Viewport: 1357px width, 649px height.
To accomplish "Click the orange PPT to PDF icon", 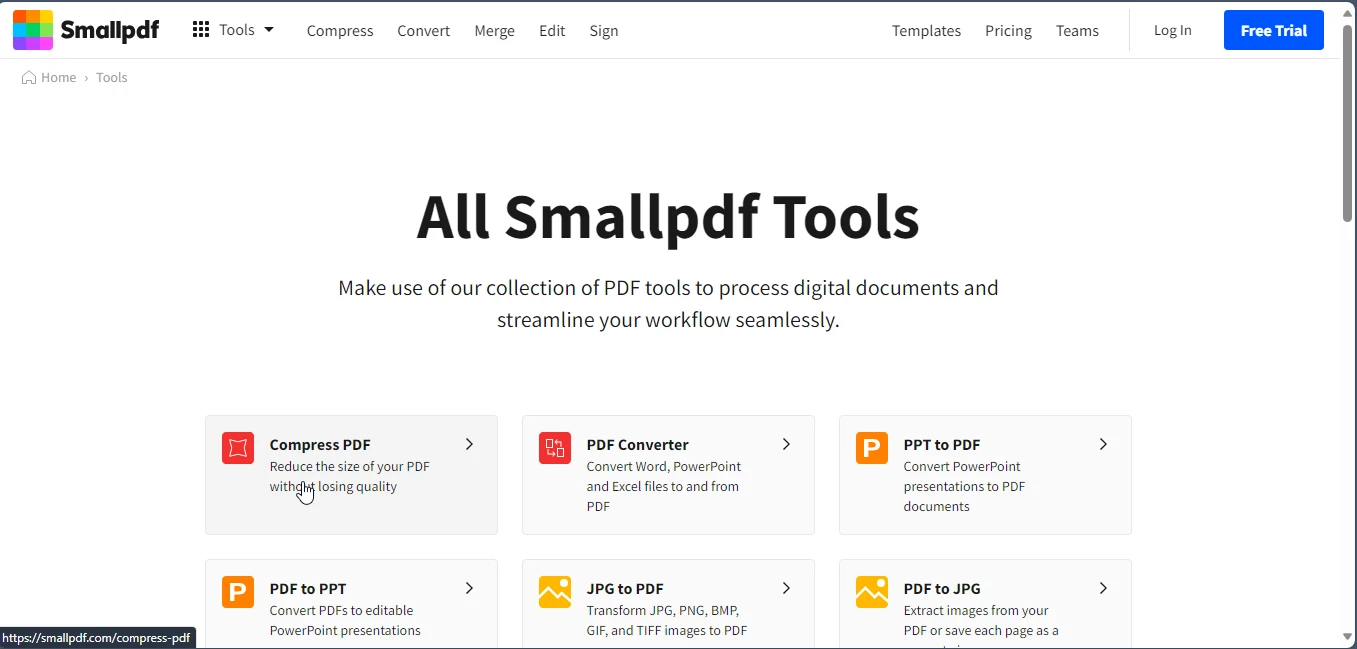I will coord(872,448).
